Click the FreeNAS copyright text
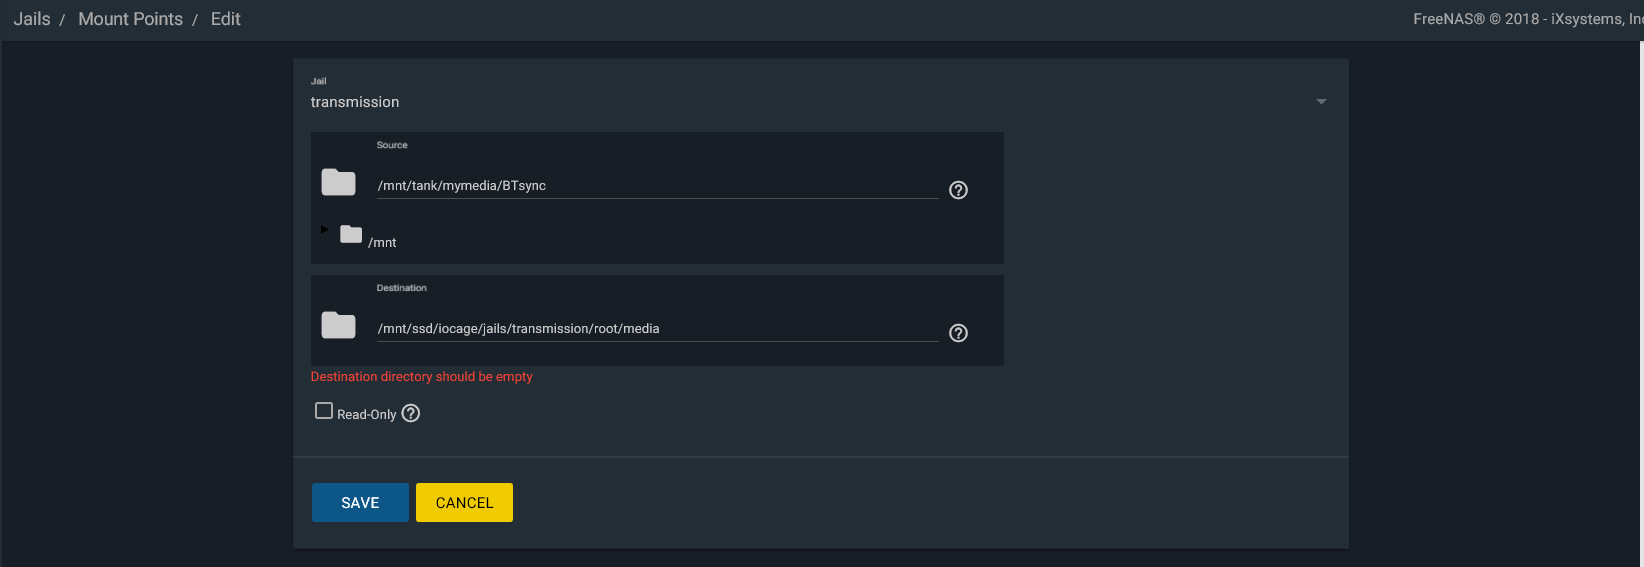 click(1526, 19)
